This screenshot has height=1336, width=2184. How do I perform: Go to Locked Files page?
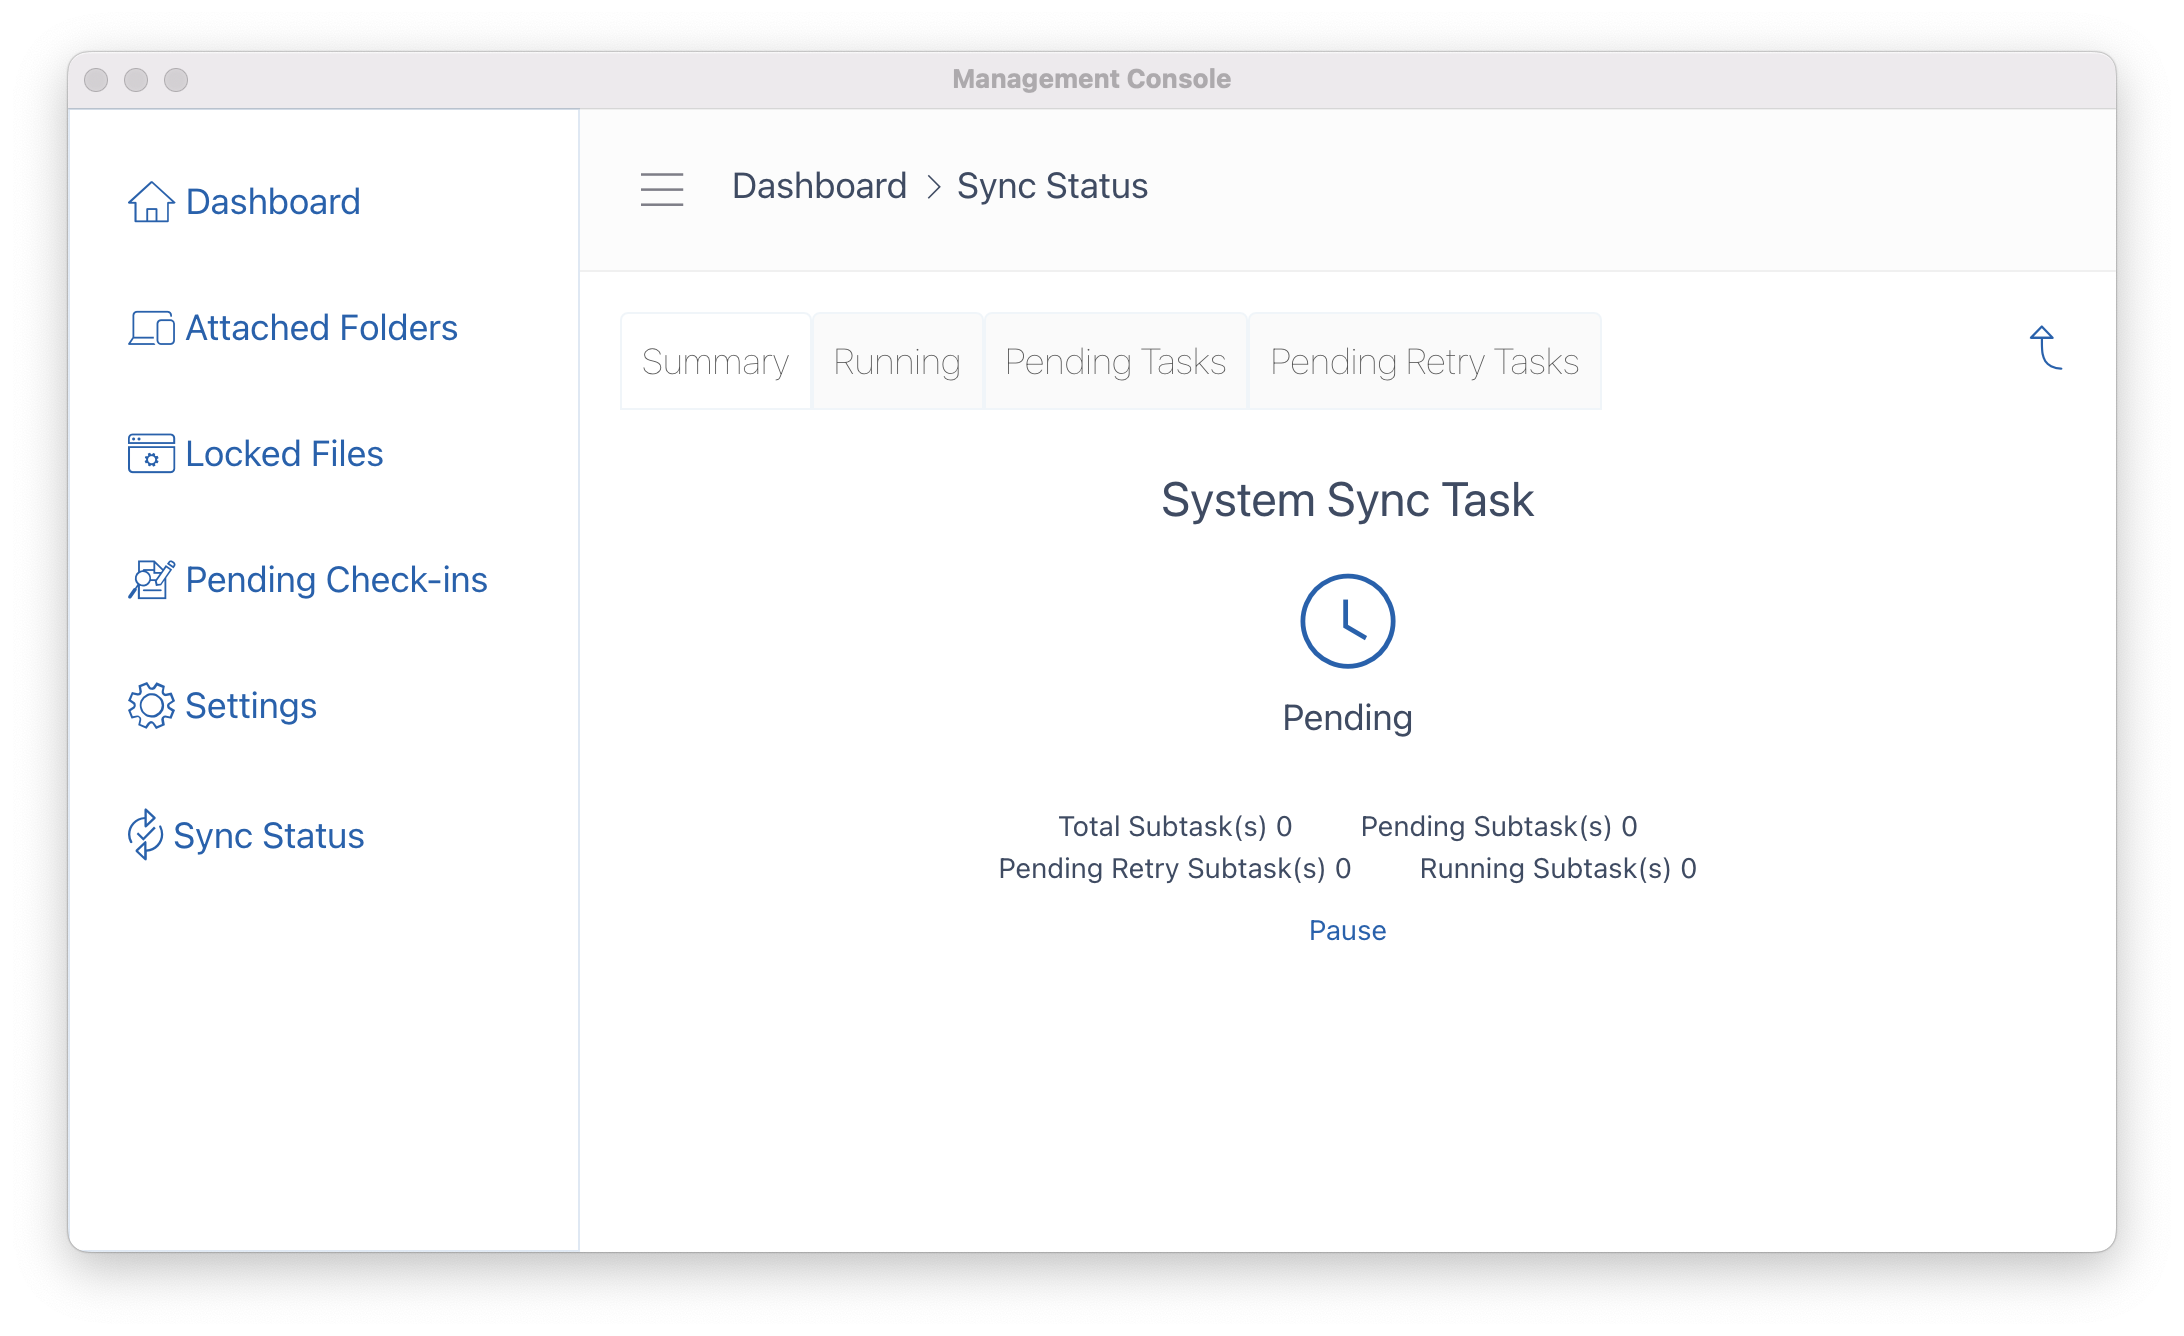284,454
